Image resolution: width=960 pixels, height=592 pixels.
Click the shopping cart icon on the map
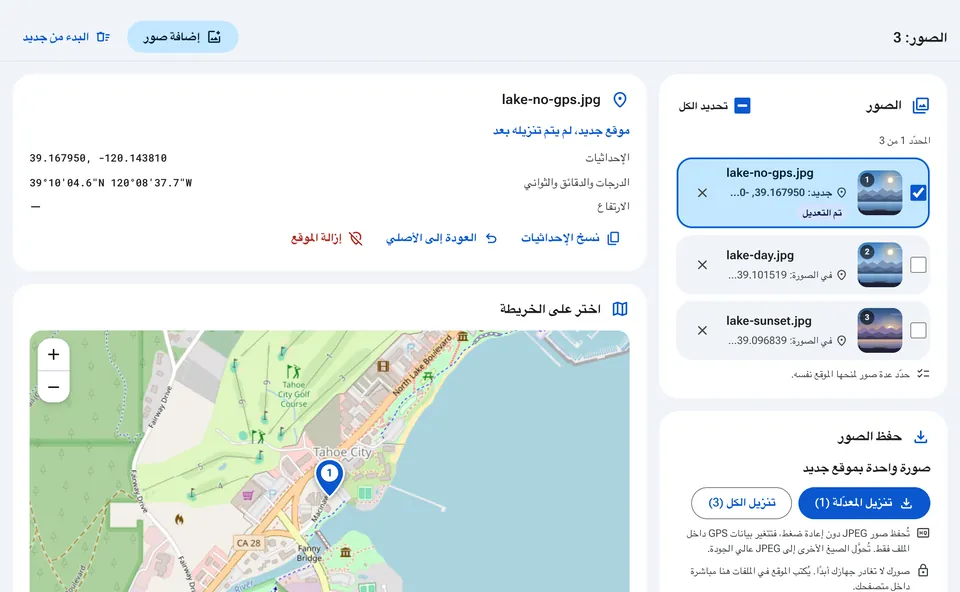tap(247, 495)
